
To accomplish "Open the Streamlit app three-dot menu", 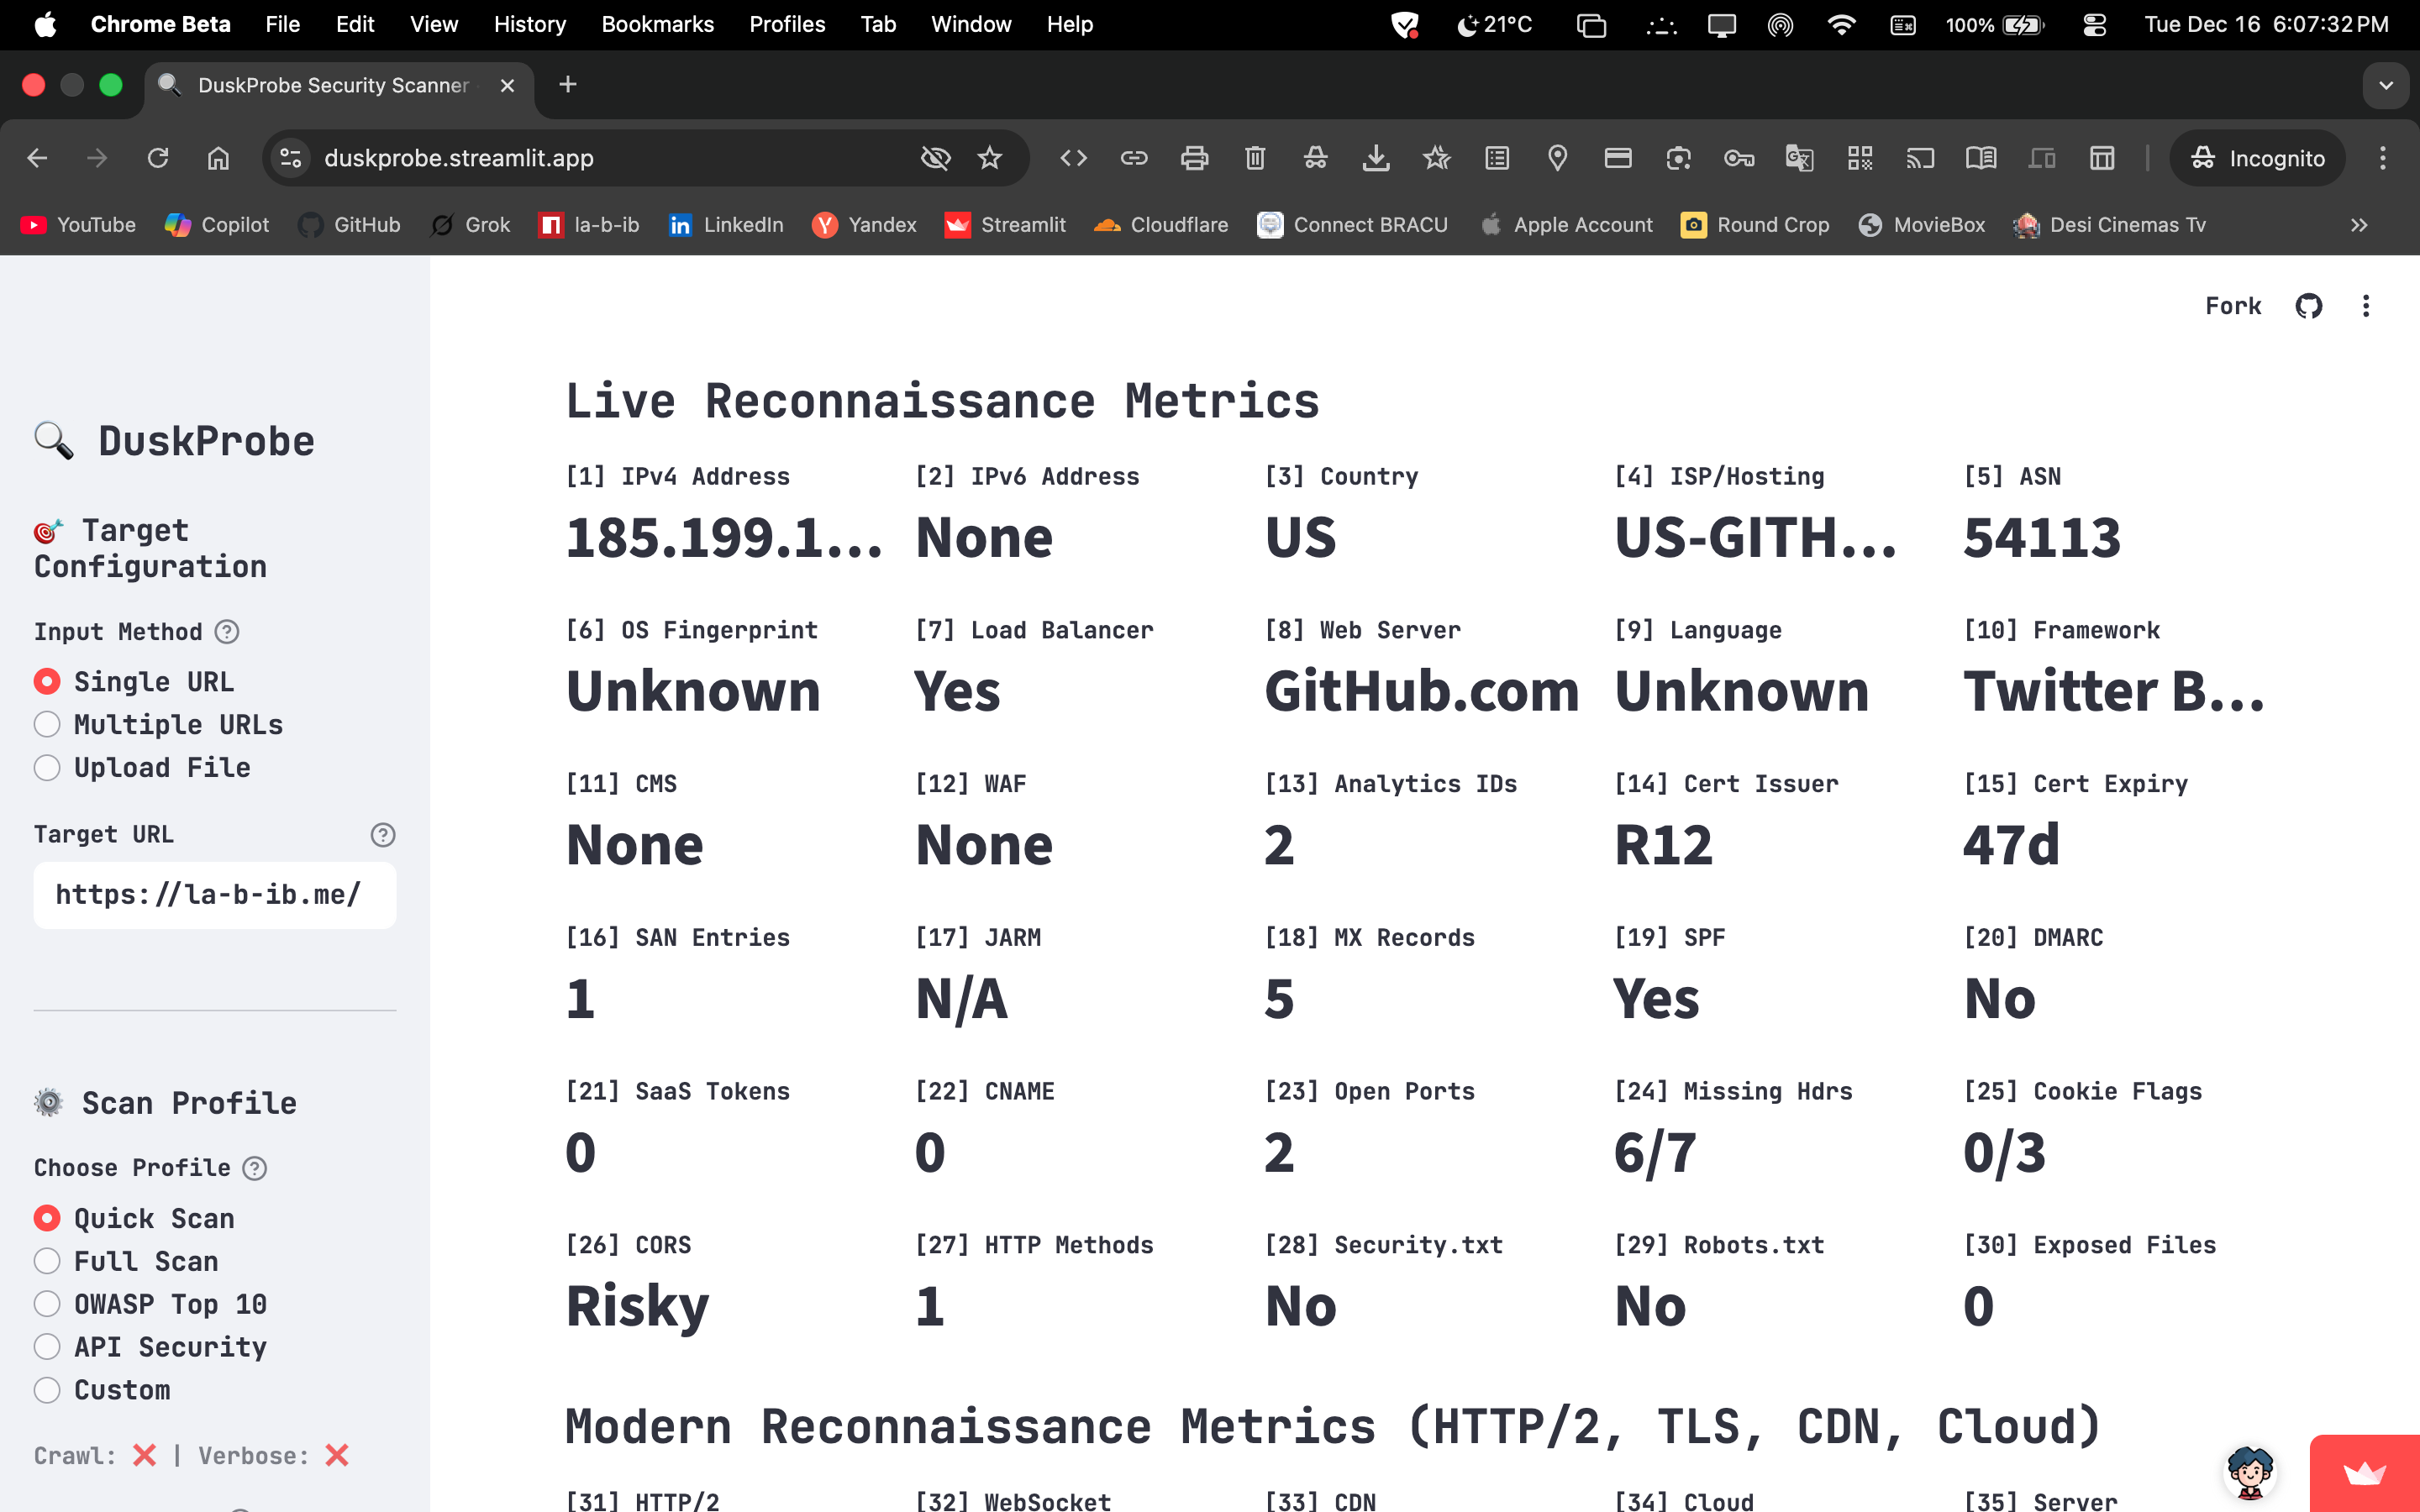I will (2365, 306).
